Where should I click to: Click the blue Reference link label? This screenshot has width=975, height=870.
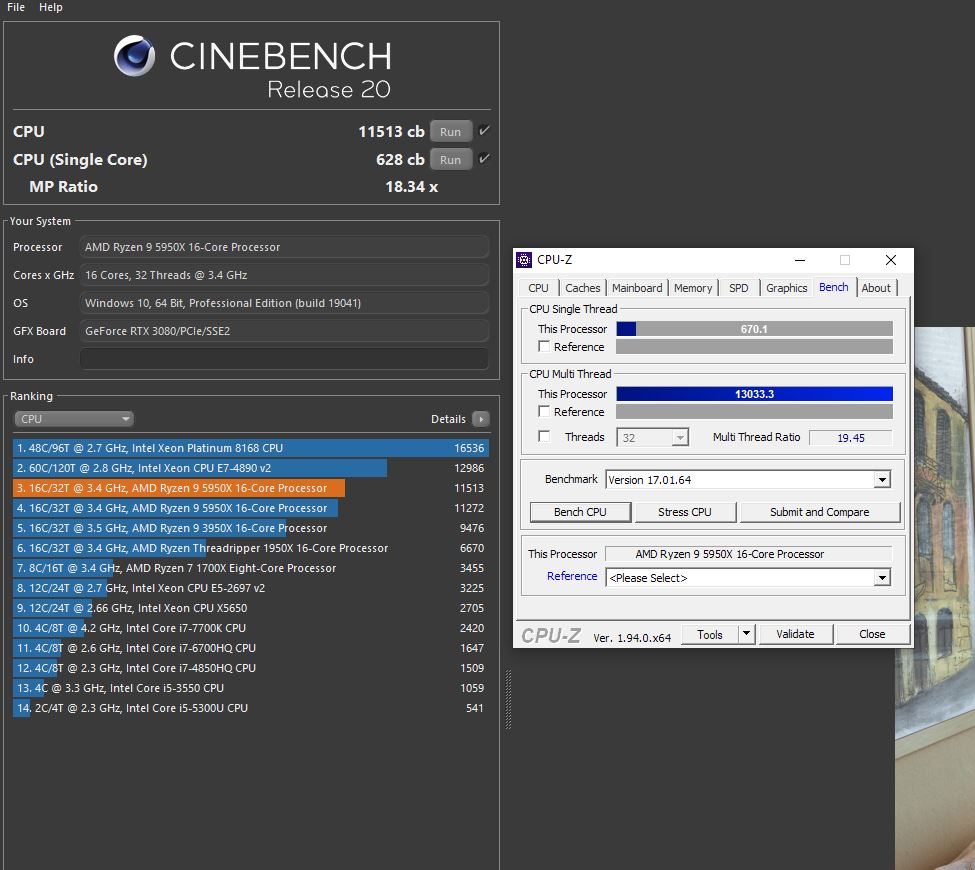point(571,576)
